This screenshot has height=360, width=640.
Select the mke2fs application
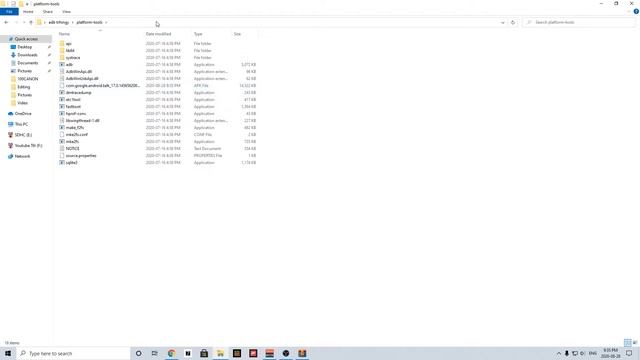(72, 142)
